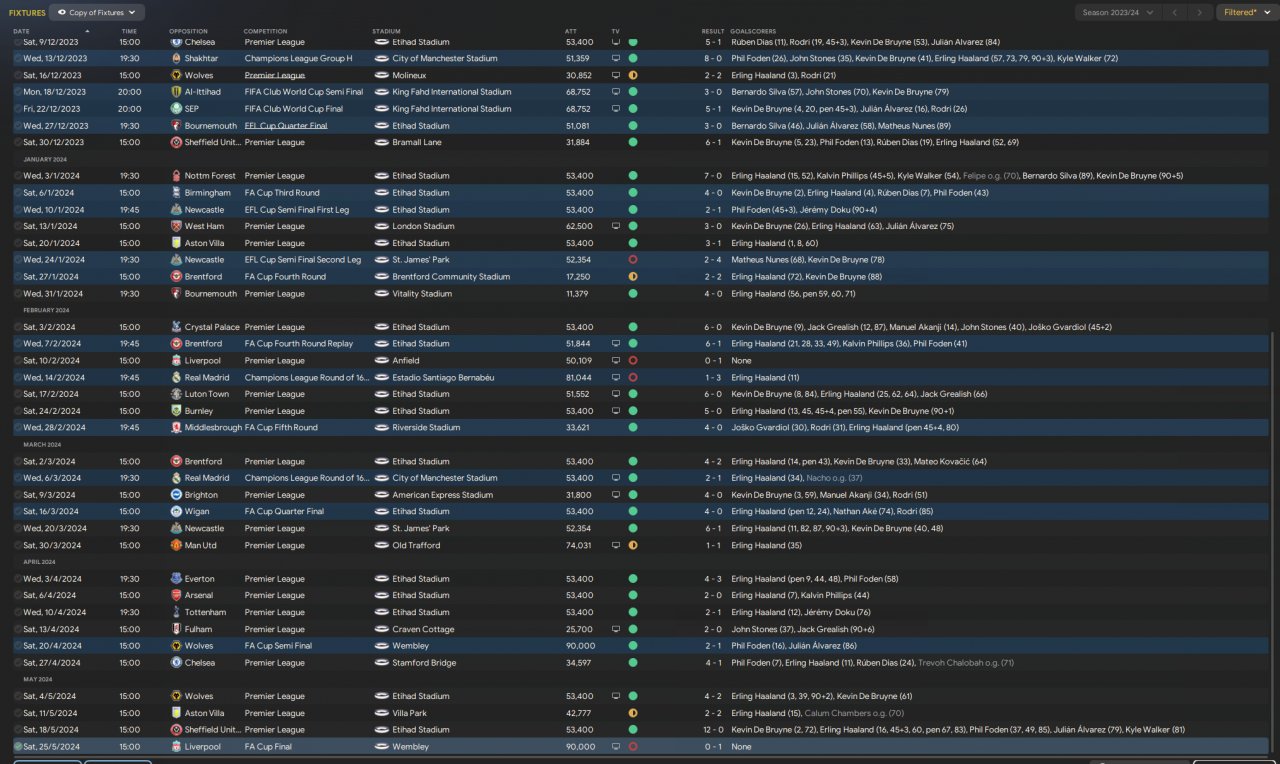Screen dimensions: 1280x764
Task: Click the orange draw dot on the Man Utd row
Action: (x=633, y=546)
